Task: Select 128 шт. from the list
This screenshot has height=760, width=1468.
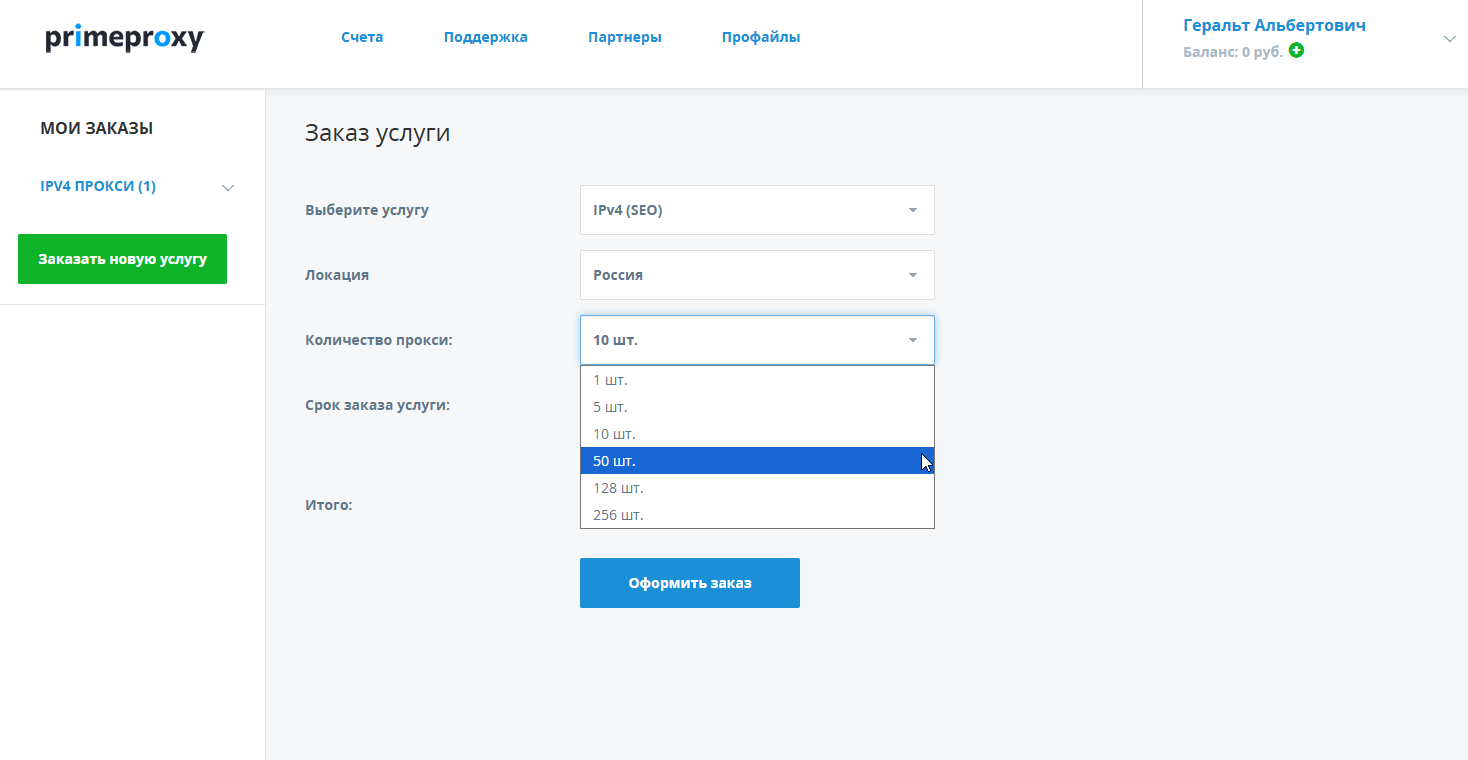Action: pyautogui.click(x=757, y=488)
